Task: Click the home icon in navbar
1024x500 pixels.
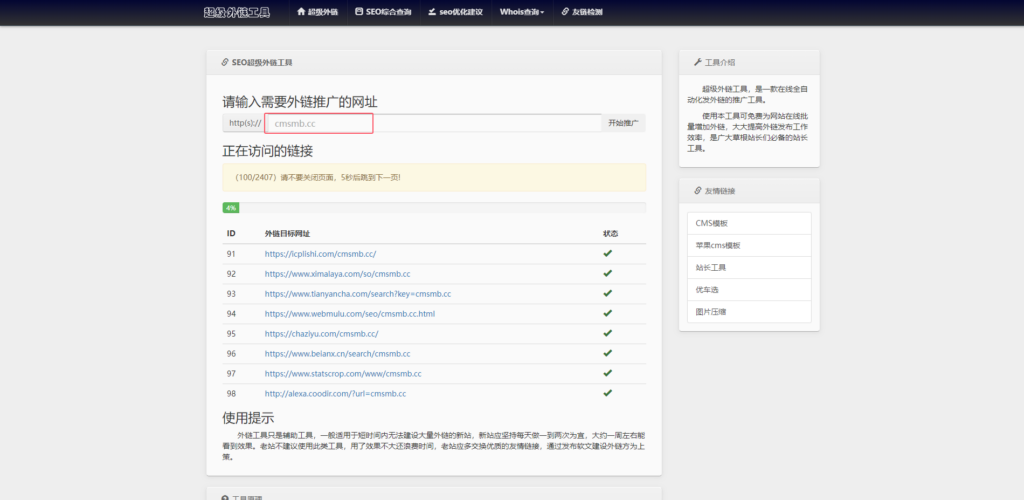Action: pos(301,12)
